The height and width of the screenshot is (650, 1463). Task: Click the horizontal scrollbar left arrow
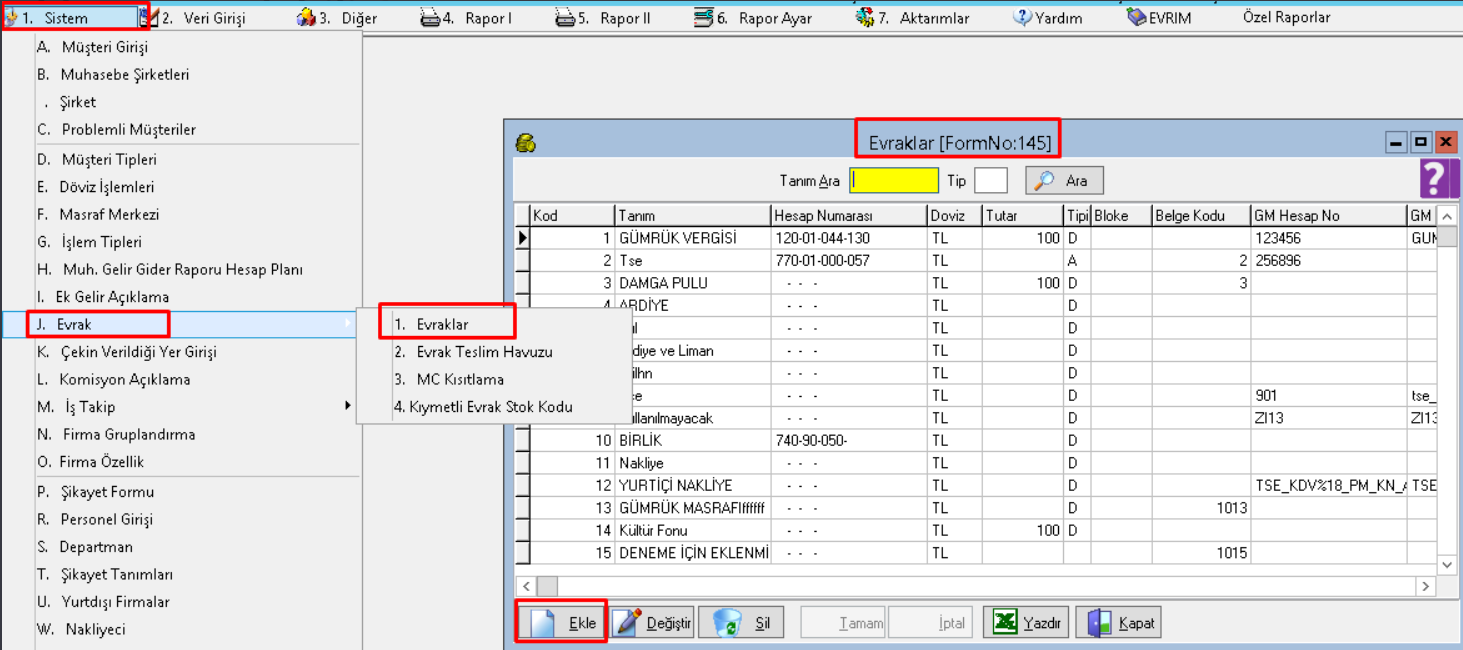pos(526,587)
